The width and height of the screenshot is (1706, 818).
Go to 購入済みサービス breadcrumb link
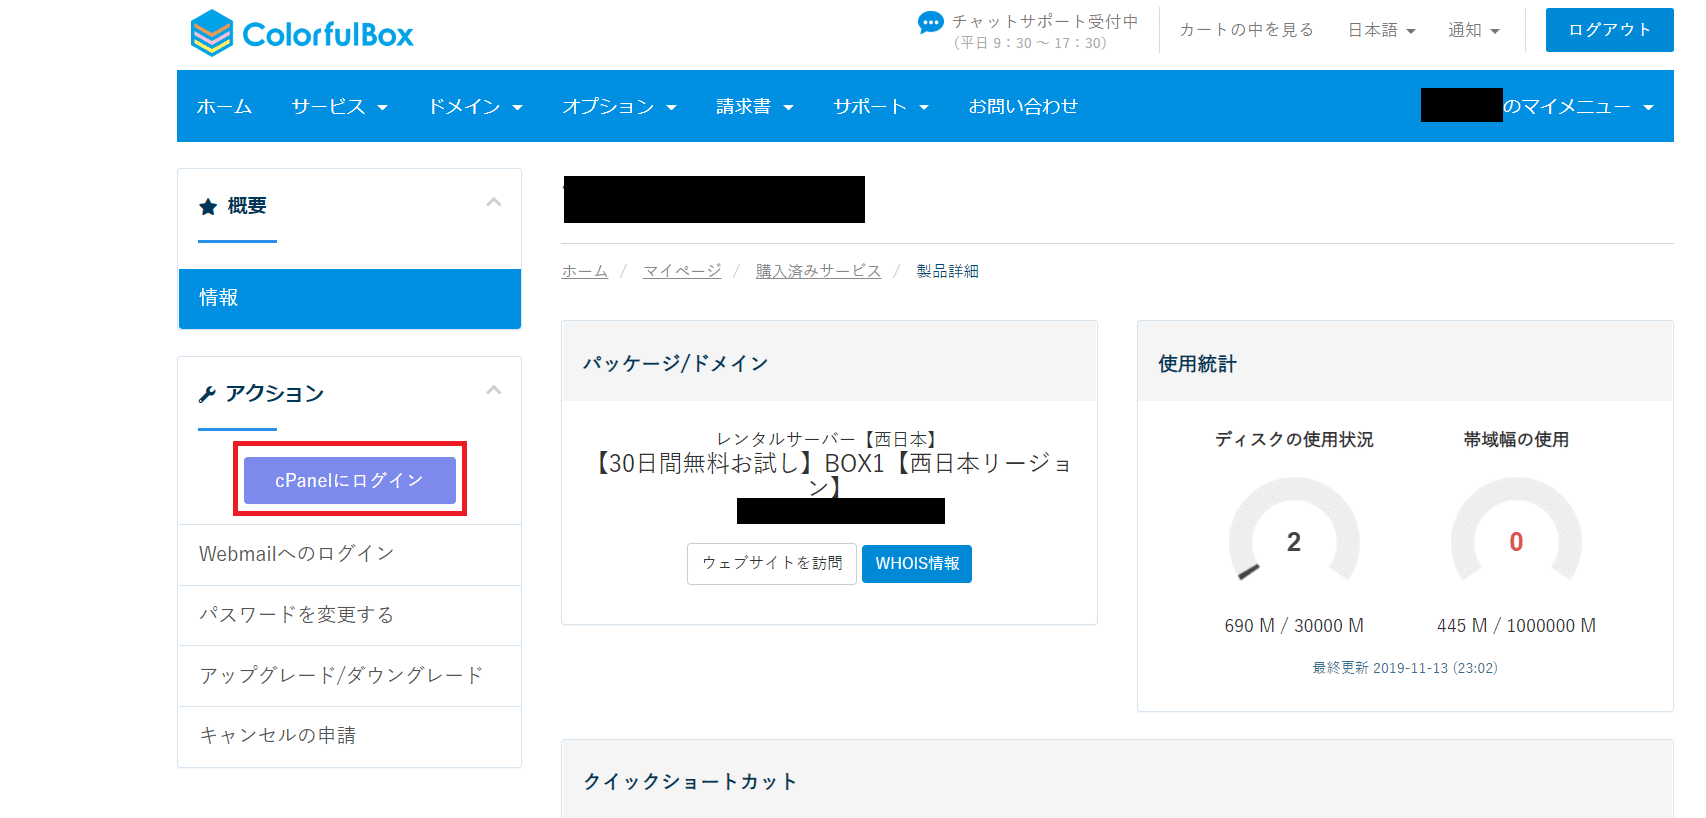click(x=818, y=271)
